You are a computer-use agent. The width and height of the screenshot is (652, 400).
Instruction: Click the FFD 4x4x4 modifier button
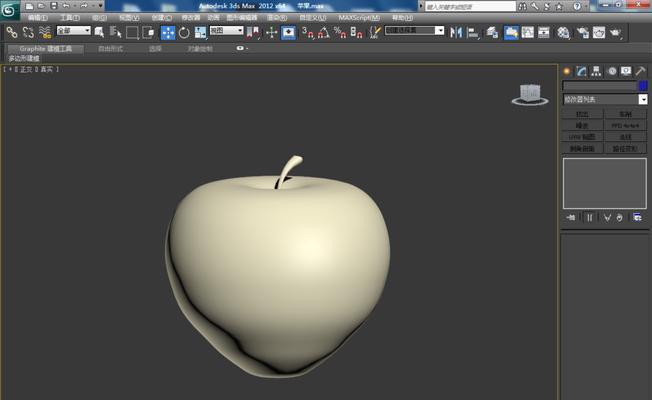tap(625, 125)
